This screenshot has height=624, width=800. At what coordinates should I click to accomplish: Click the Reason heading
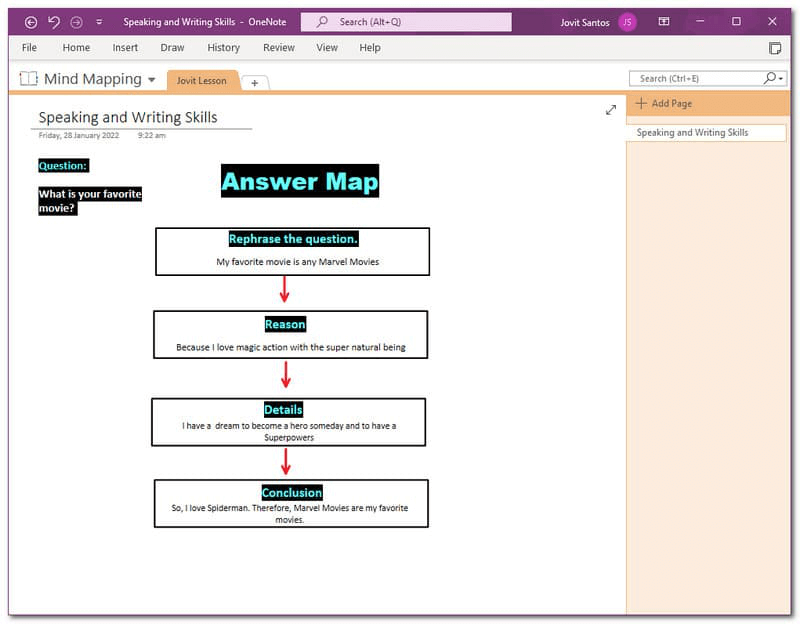click(285, 325)
